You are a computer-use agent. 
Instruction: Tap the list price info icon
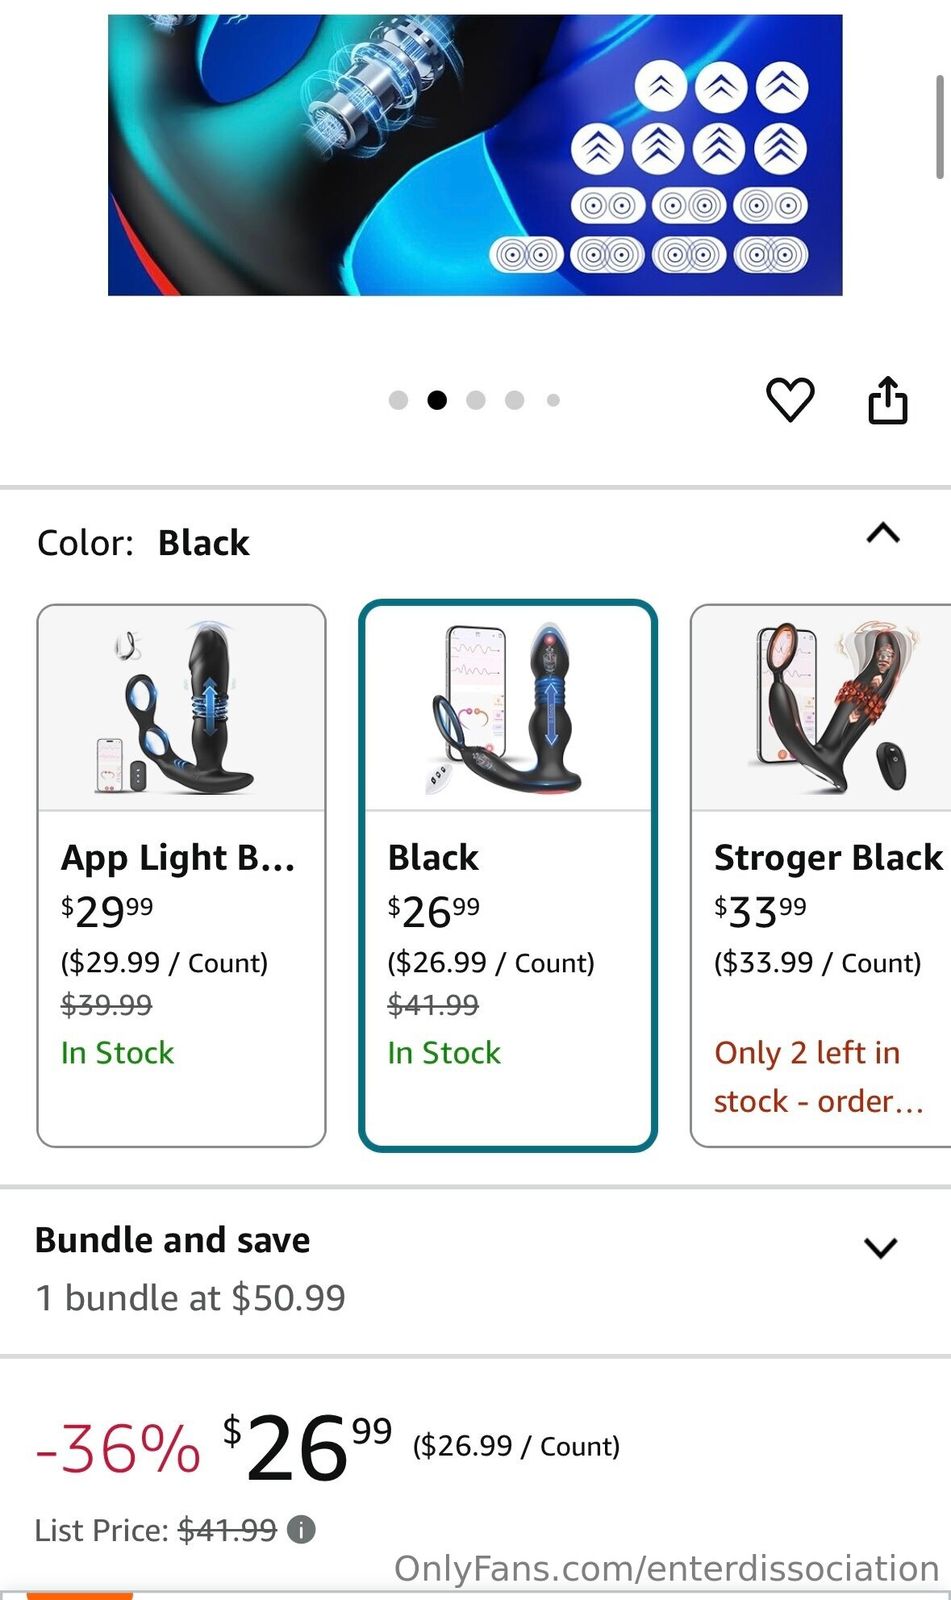[x=301, y=1529]
